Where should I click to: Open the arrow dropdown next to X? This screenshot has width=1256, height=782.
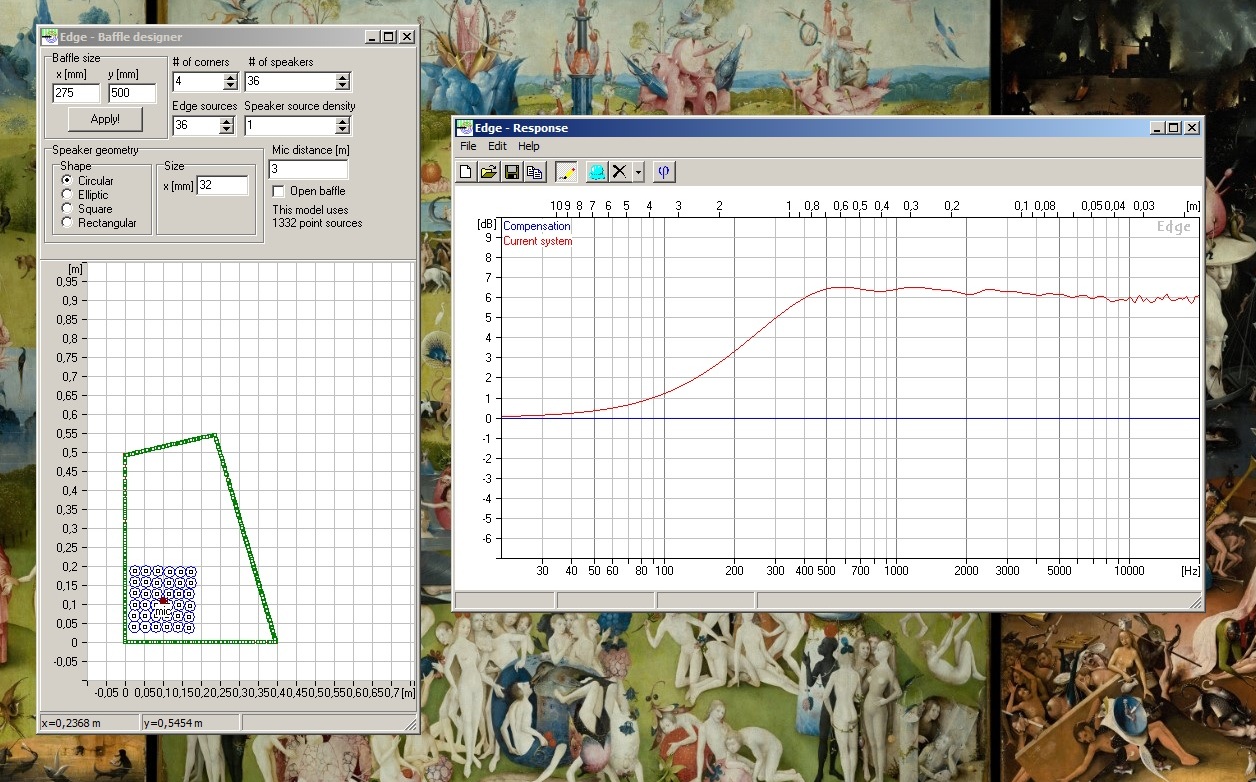tap(638, 172)
